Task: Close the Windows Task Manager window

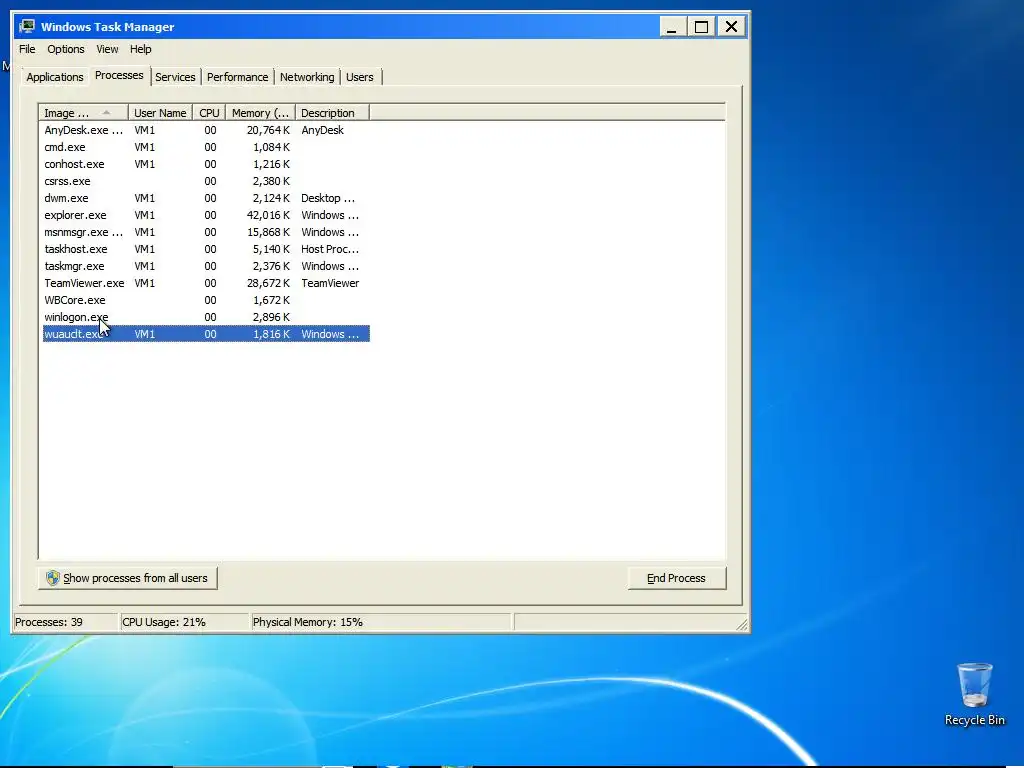Action: (731, 27)
